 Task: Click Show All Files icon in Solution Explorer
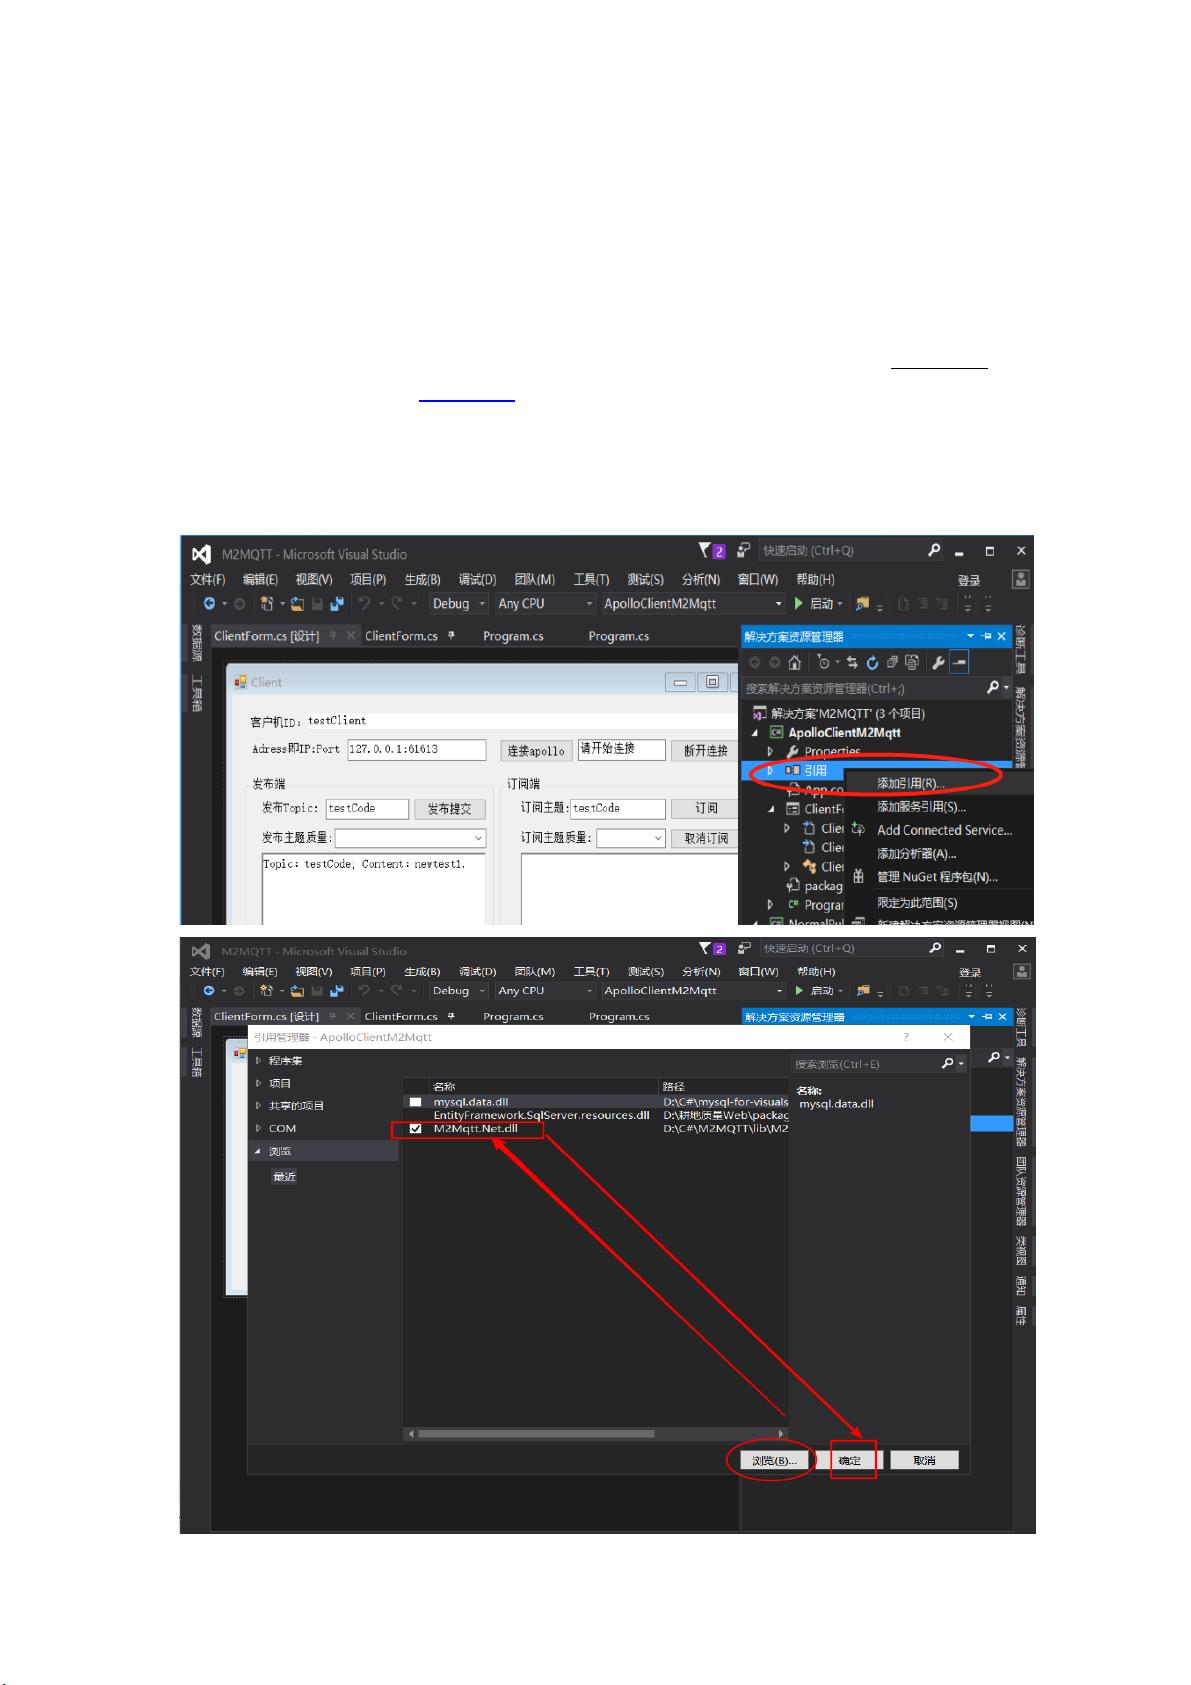click(912, 662)
